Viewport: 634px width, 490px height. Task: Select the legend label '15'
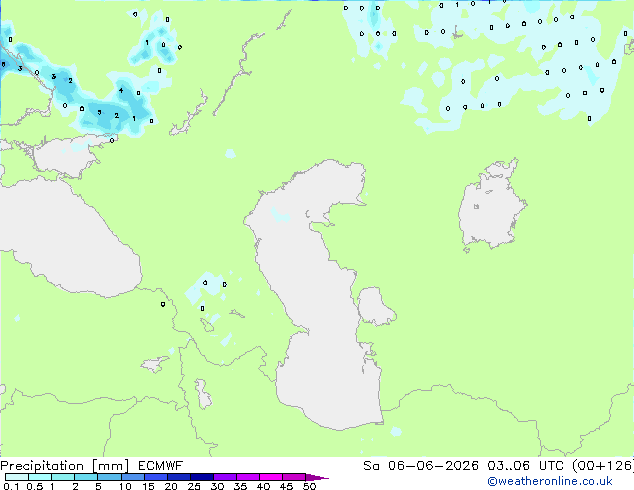pyautogui.click(x=148, y=486)
